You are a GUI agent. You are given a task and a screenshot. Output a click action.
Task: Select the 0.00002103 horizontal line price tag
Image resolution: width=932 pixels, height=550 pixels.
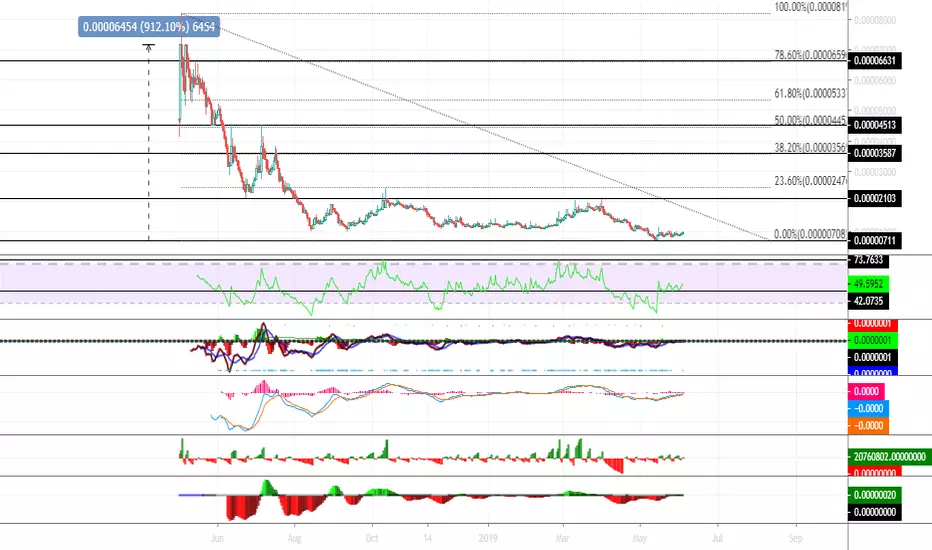coord(875,199)
